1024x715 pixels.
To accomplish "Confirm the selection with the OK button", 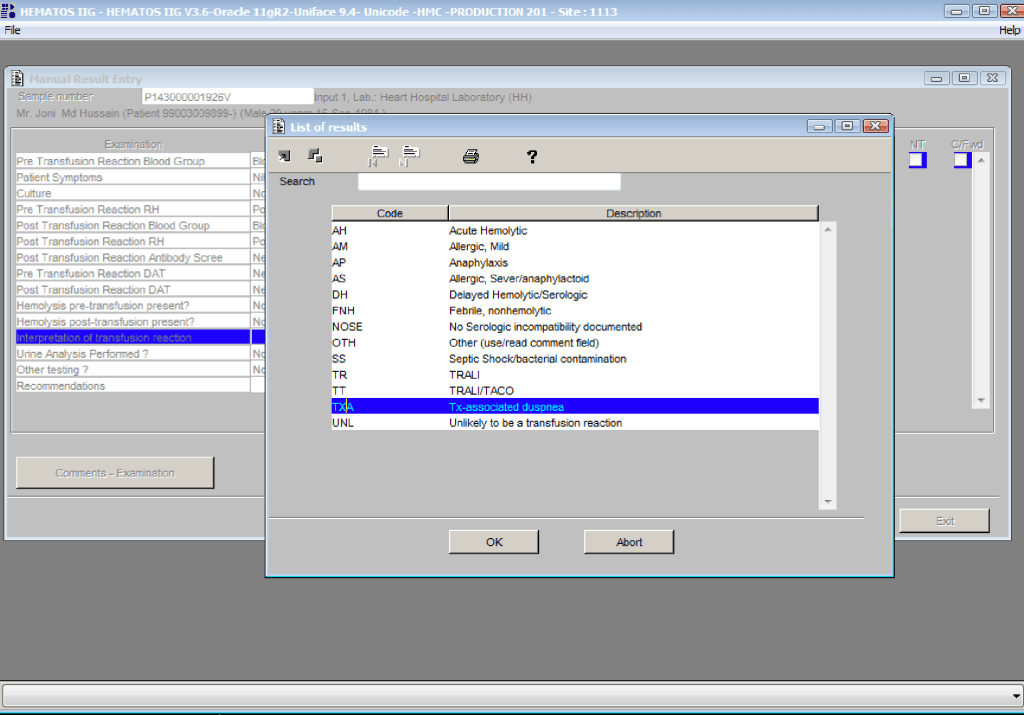I will (493, 542).
